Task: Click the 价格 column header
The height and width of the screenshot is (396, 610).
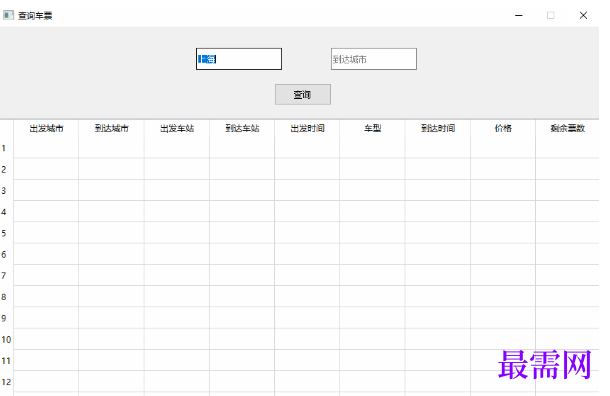Action: coord(503,128)
